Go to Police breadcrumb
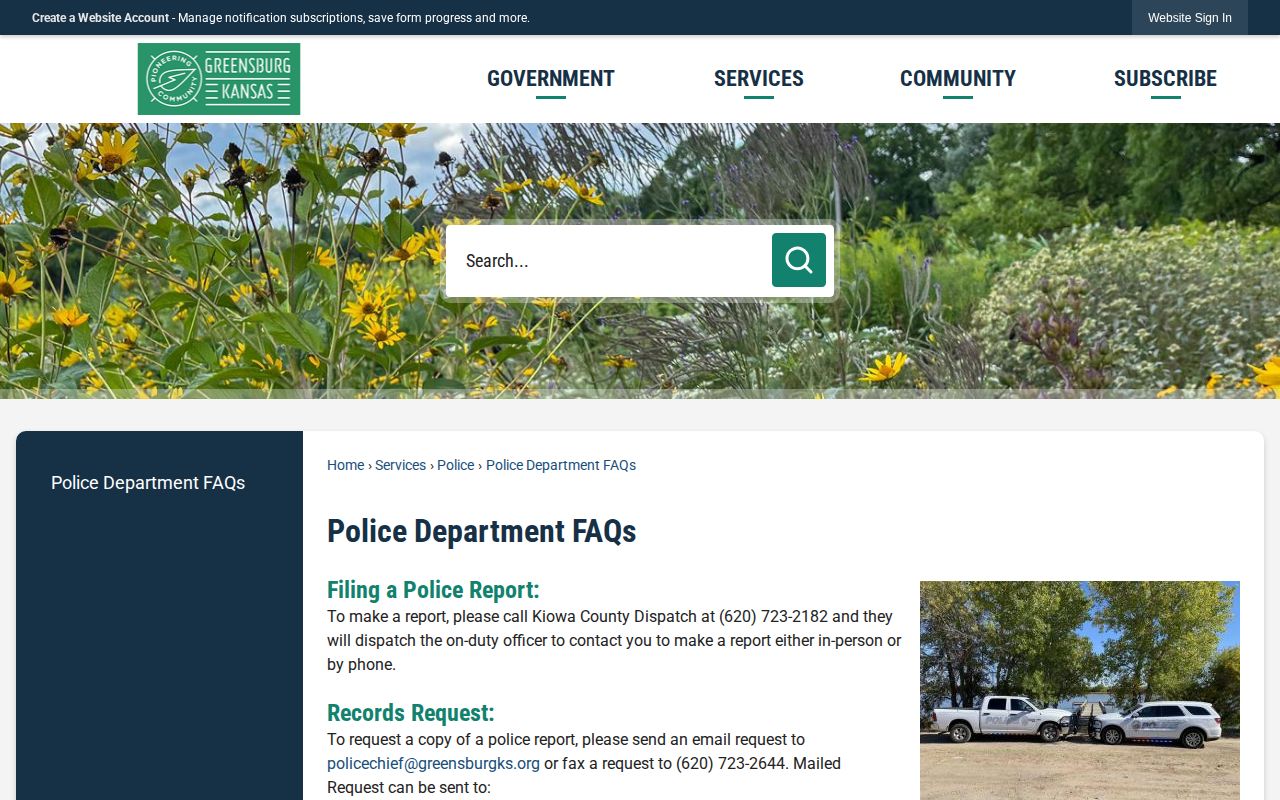Screen dimensions: 1280x800 pyautogui.click(x=455, y=465)
